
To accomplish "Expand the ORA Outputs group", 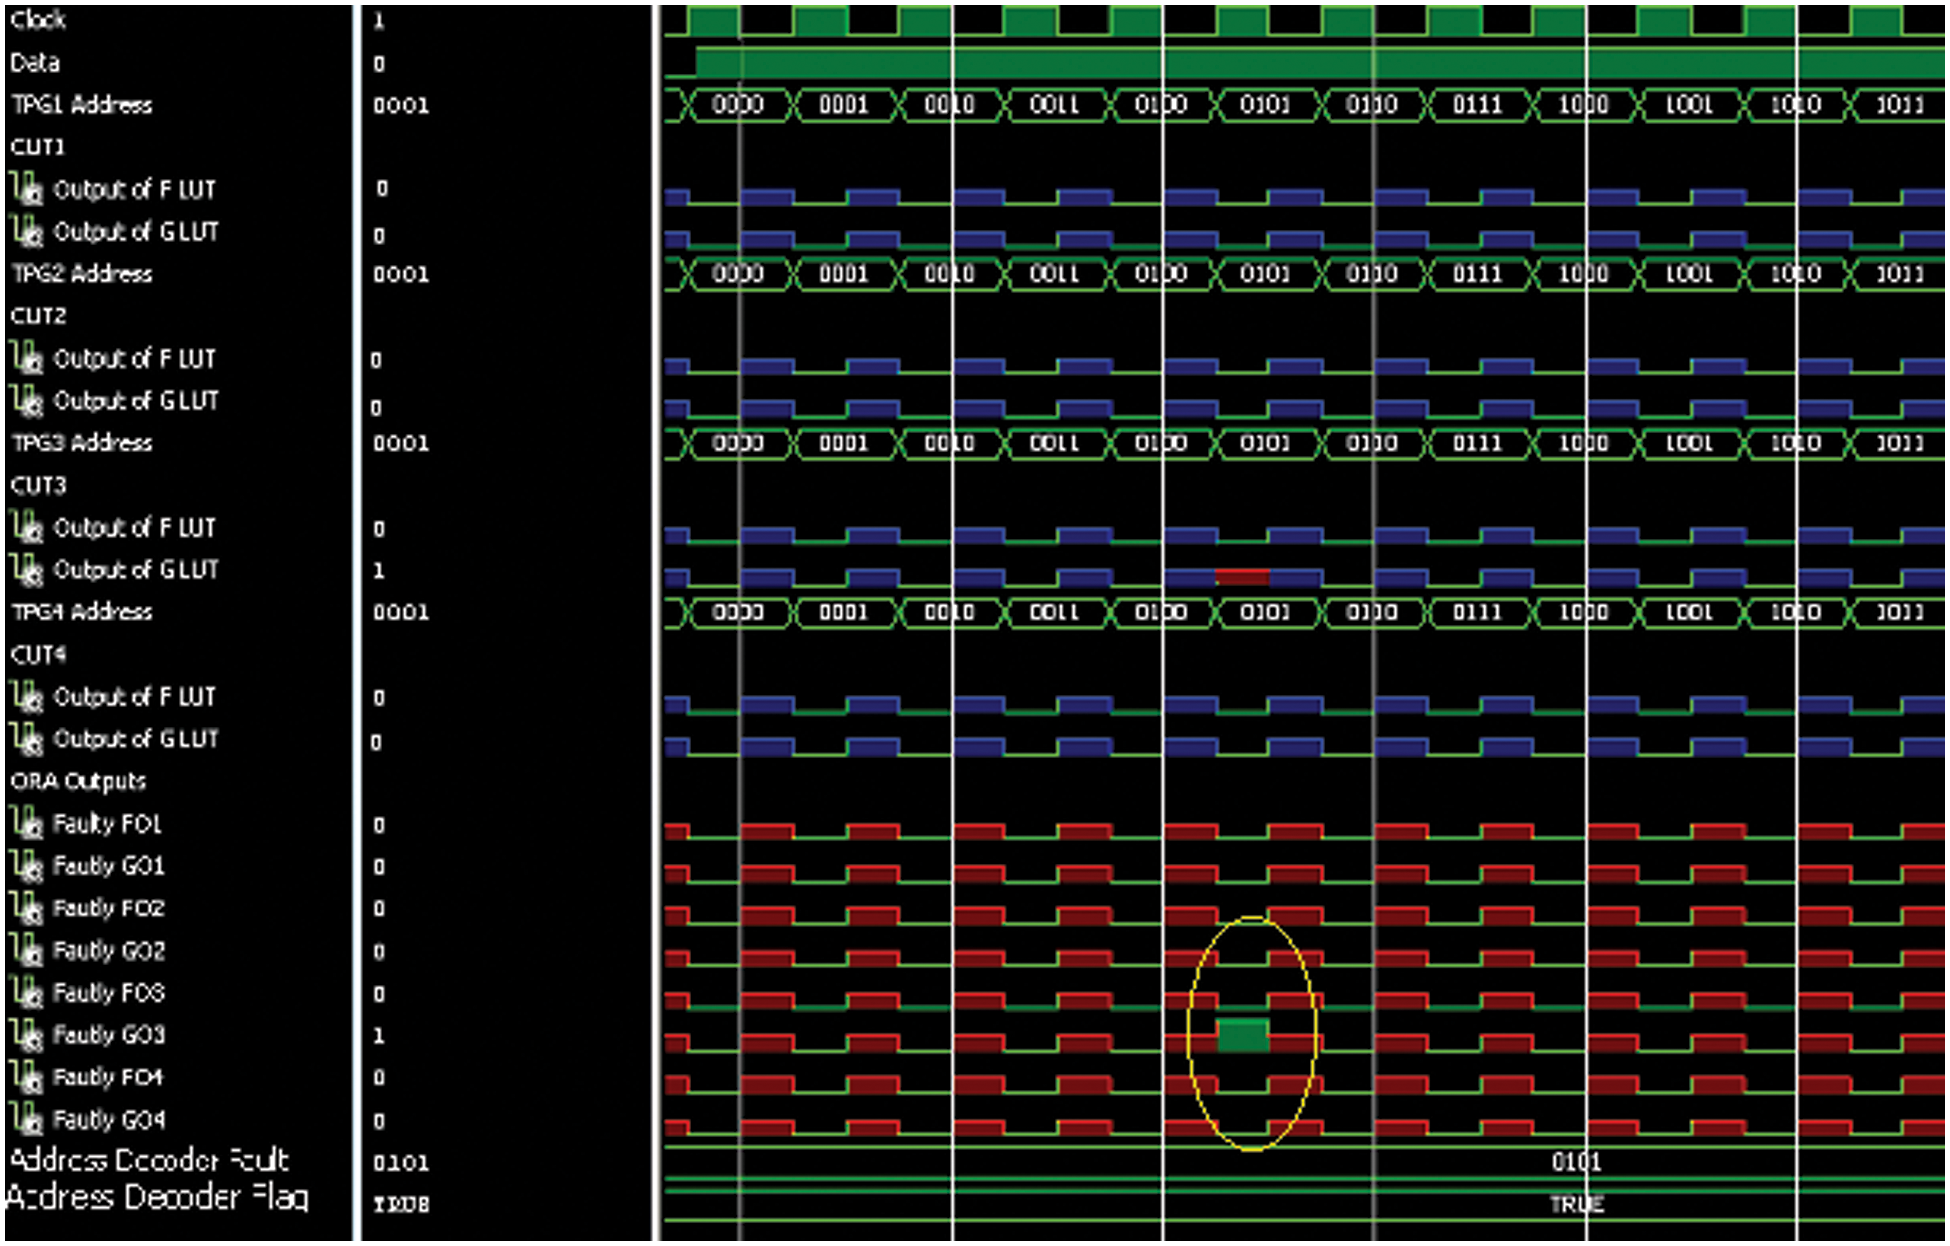I will [x=78, y=781].
